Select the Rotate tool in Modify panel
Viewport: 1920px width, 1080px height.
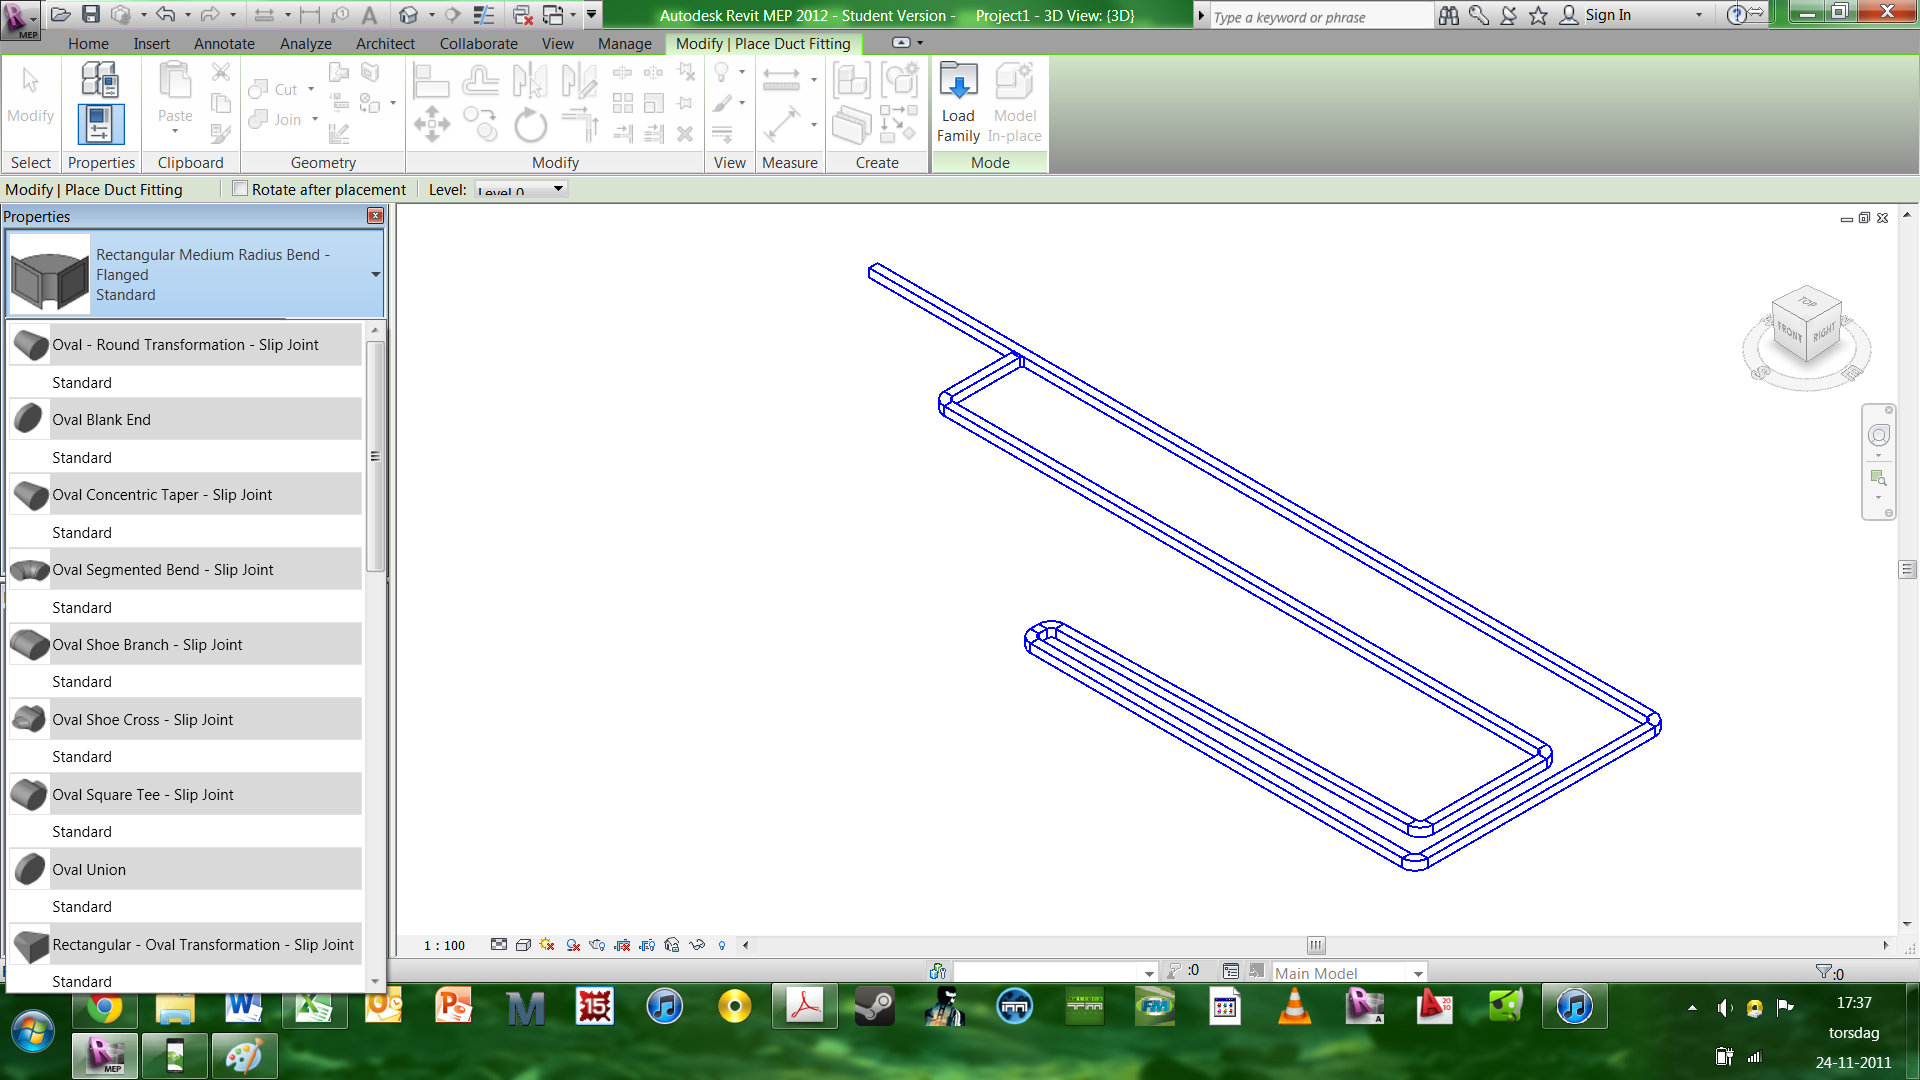click(530, 126)
